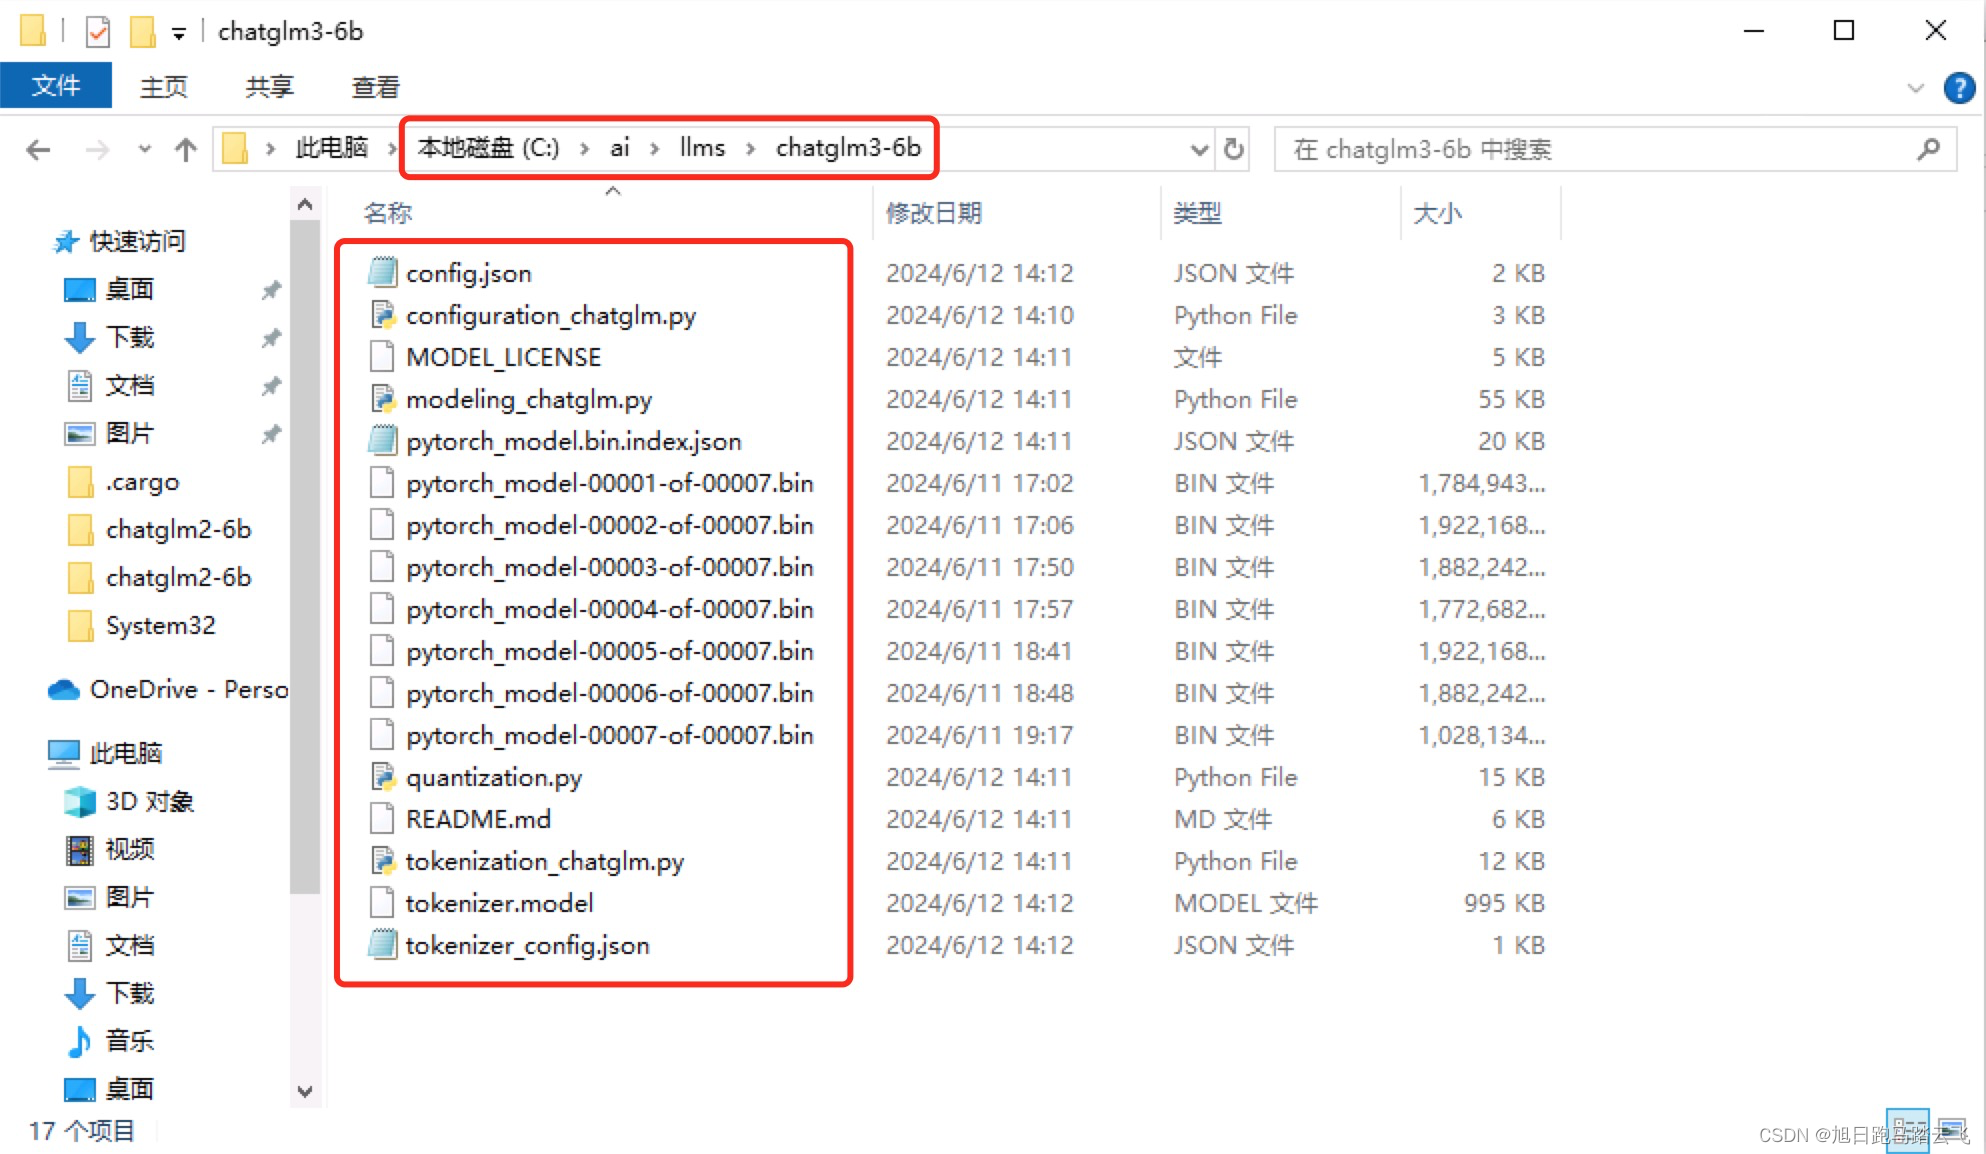Open the 文件 ribbon tab
The image size is (1986, 1154).
click(56, 86)
